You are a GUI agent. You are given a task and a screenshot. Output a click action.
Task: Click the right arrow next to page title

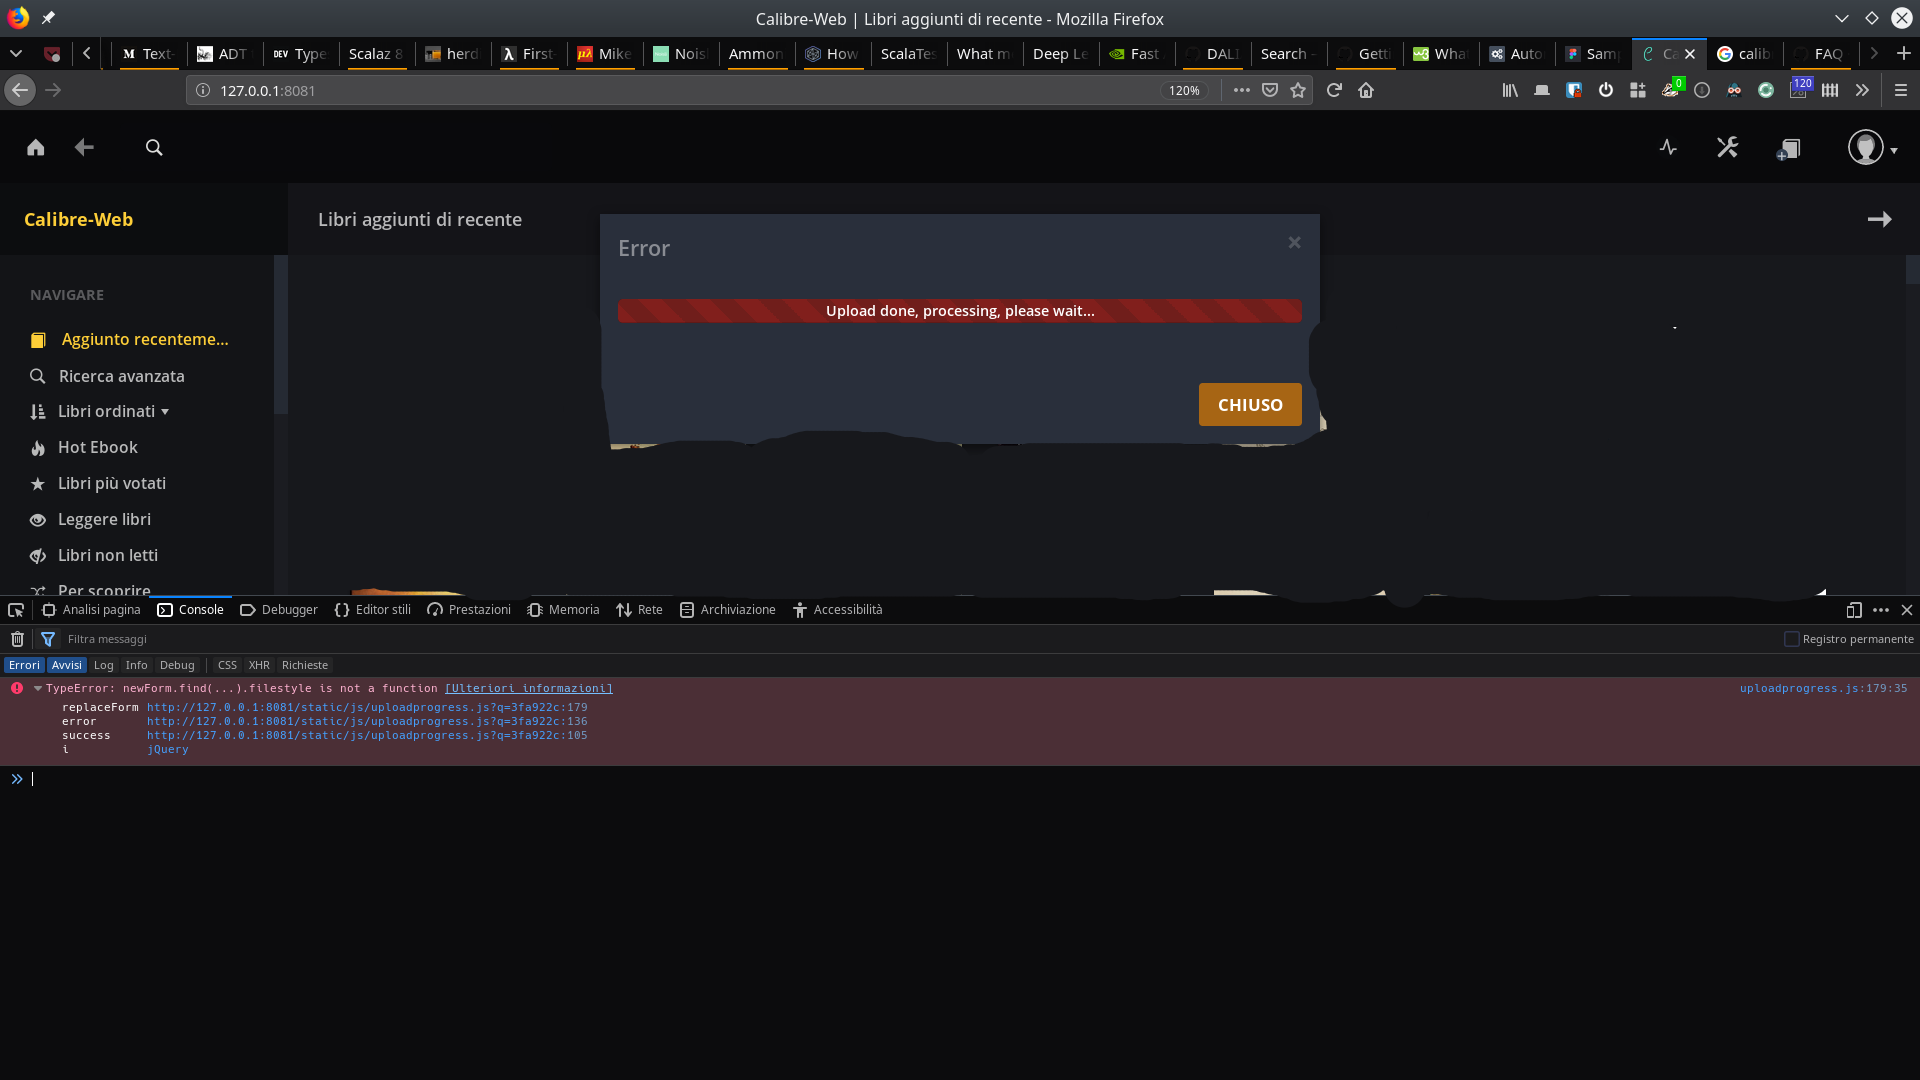(1879, 219)
